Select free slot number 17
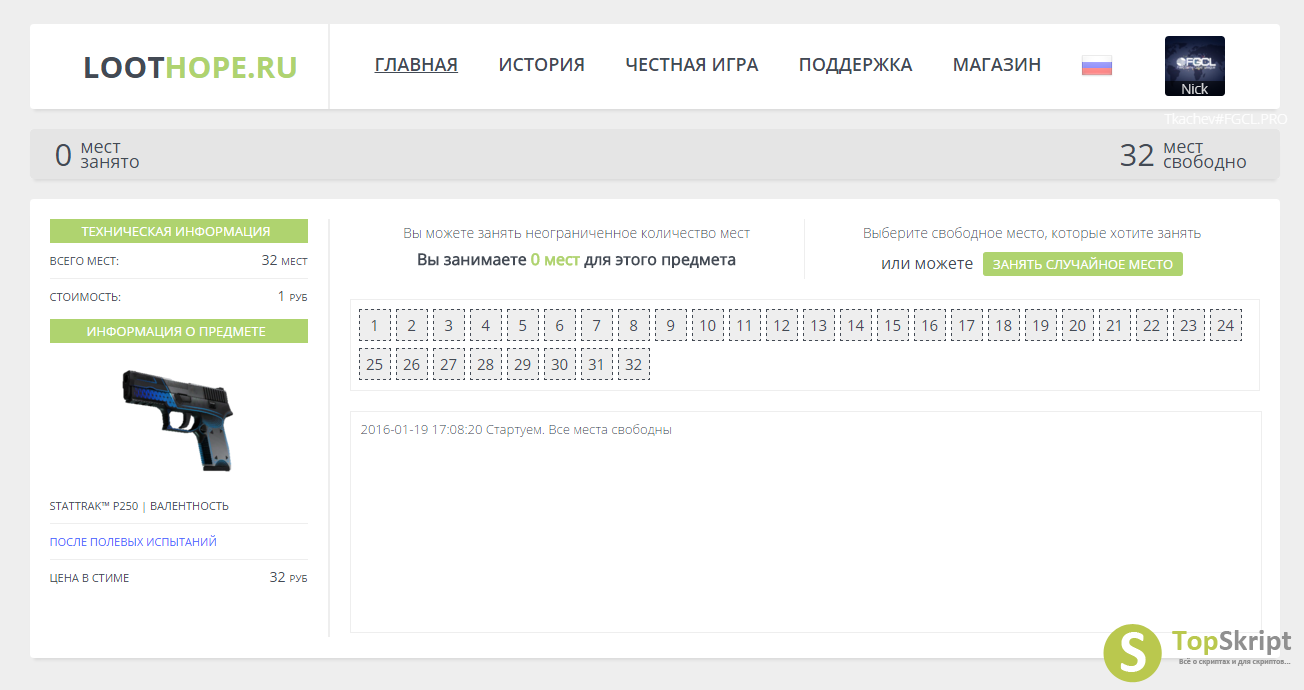Viewport: 1304px width, 690px height. tap(967, 325)
